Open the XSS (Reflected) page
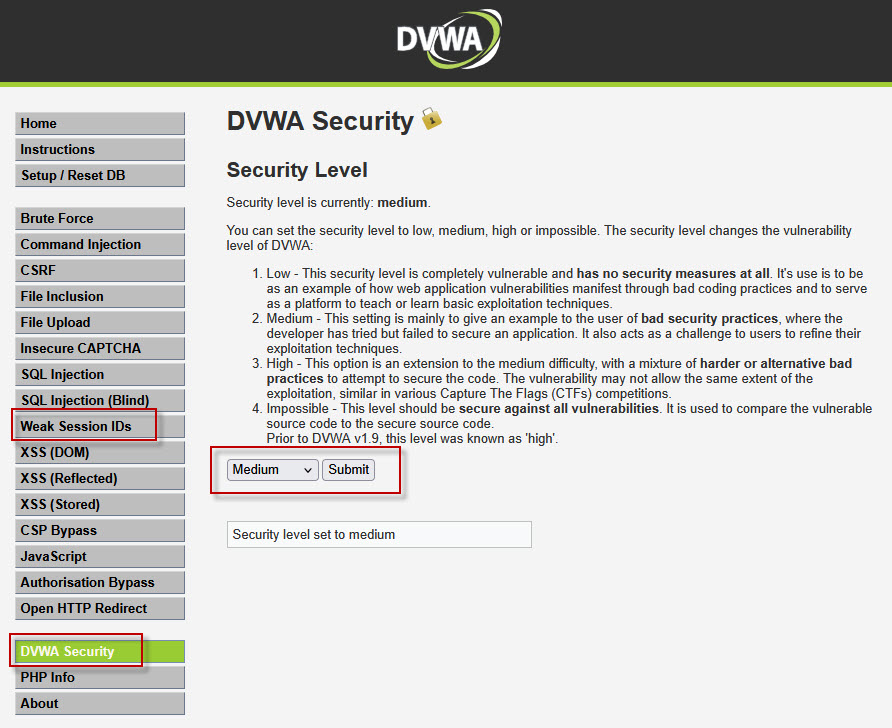892x728 pixels. coord(100,478)
